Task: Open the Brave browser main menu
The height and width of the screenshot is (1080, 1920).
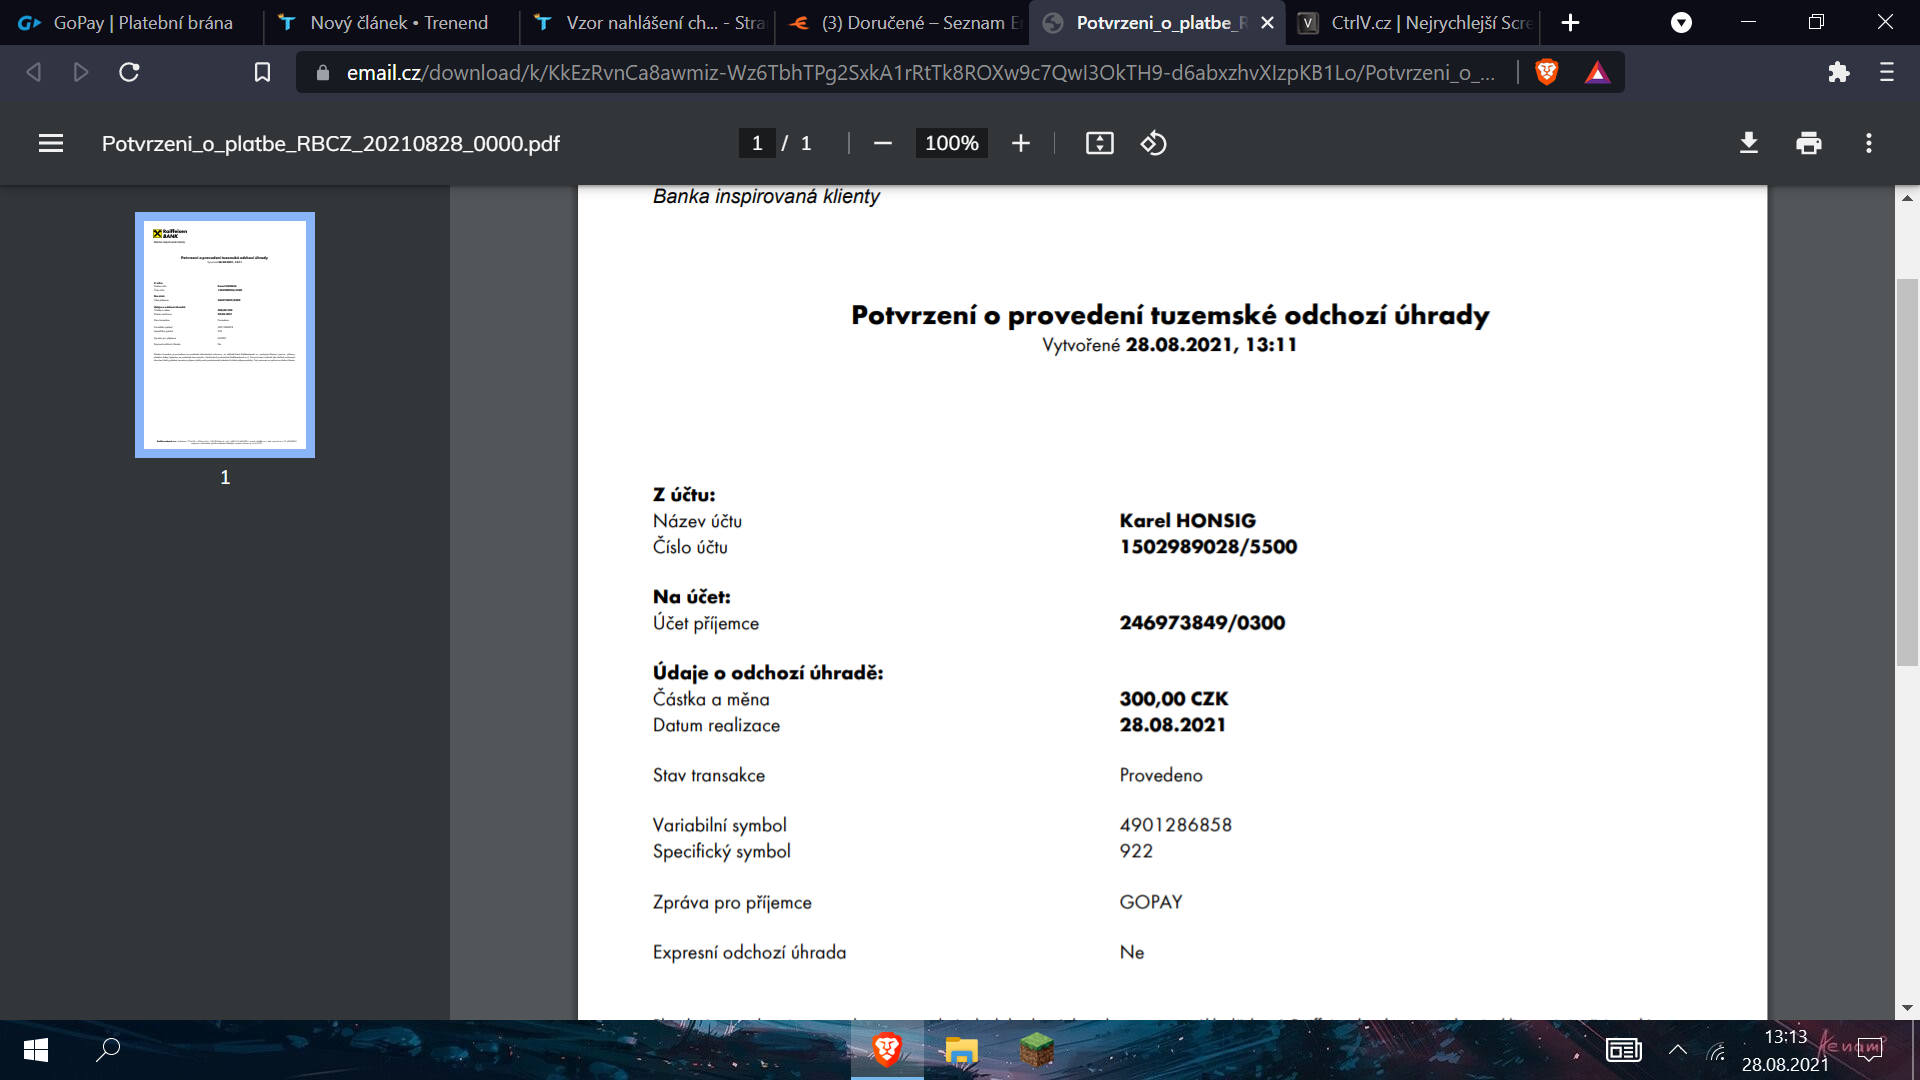Action: click(1887, 72)
